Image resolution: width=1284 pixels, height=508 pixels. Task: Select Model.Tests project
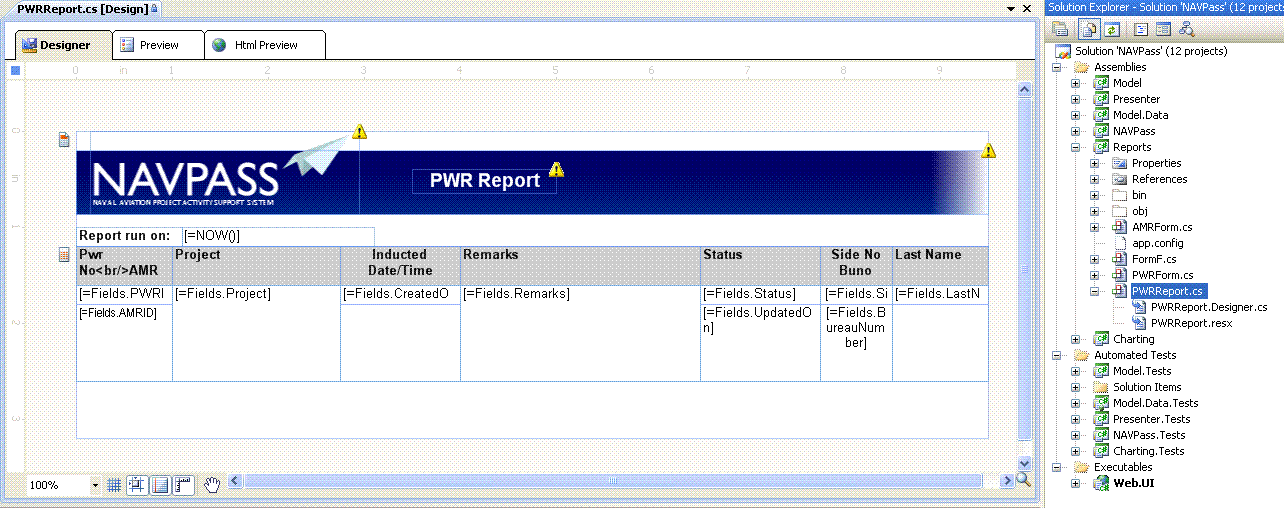tap(1142, 371)
